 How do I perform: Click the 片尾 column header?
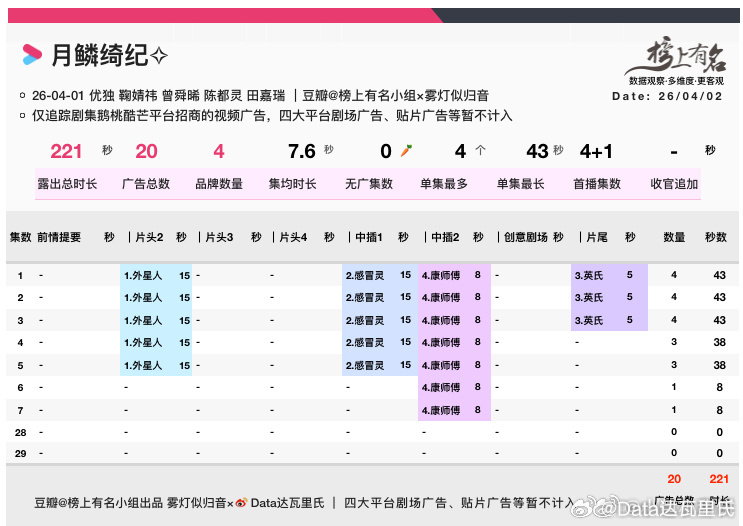click(597, 237)
